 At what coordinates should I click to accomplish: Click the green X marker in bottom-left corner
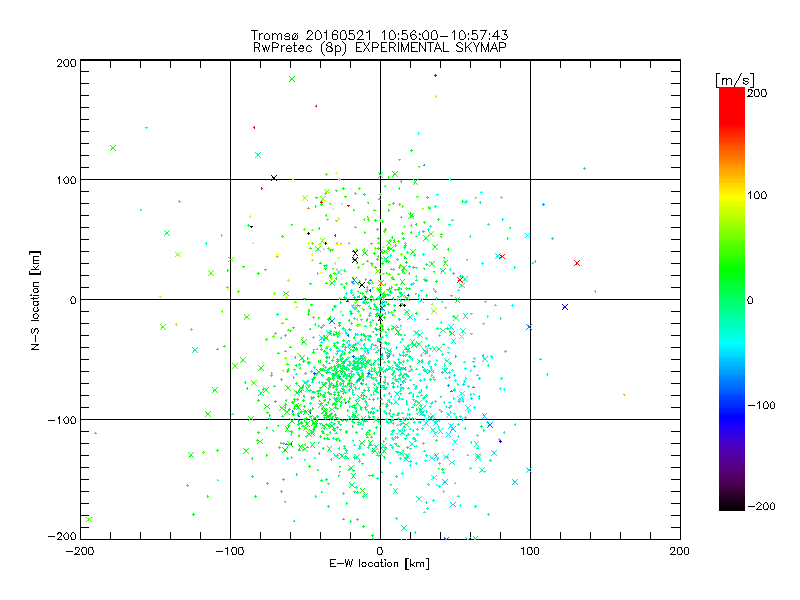point(89,519)
